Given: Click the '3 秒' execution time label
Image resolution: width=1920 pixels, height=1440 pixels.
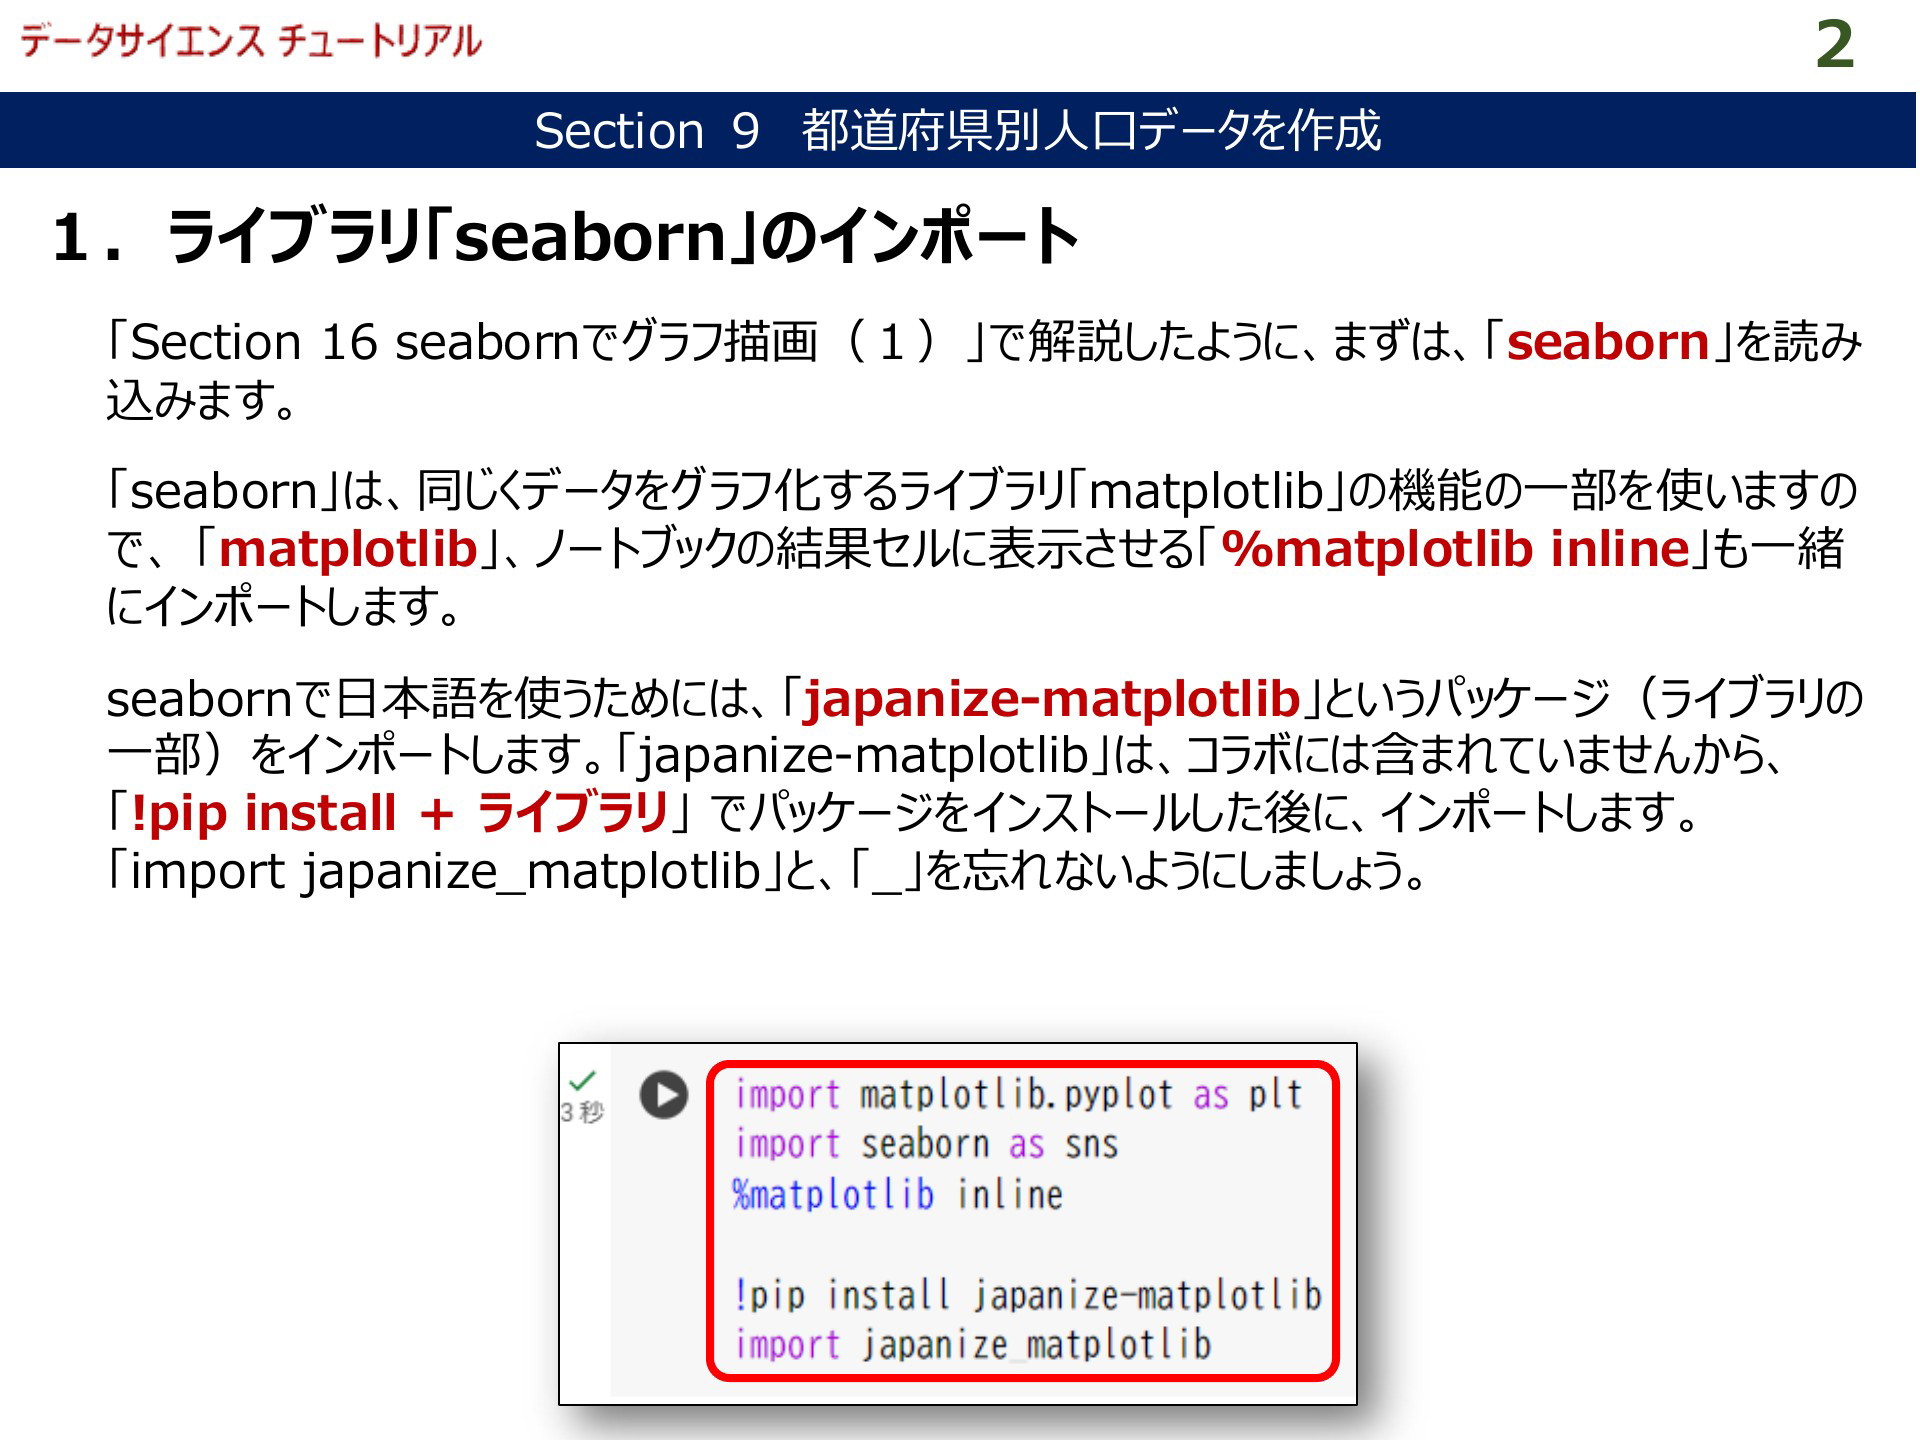Looking at the screenshot, I should tap(582, 1112).
